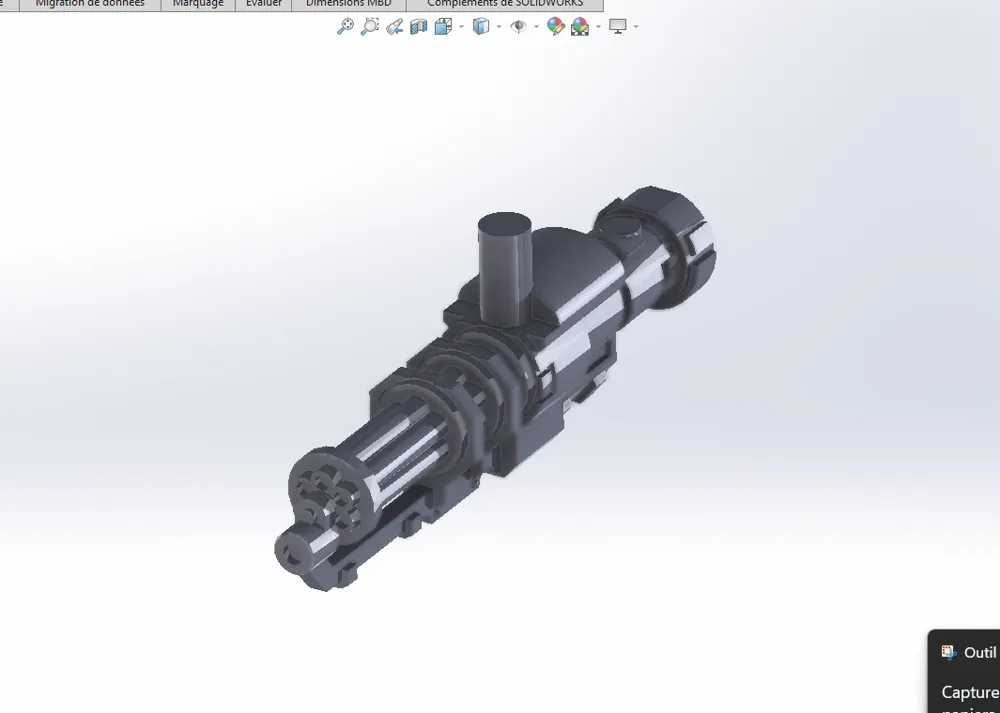This screenshot has height=713, width=1000.
Task: Expand the View Settings dropdown arrow
Action: pyautogui.click(x=635, y=27)
